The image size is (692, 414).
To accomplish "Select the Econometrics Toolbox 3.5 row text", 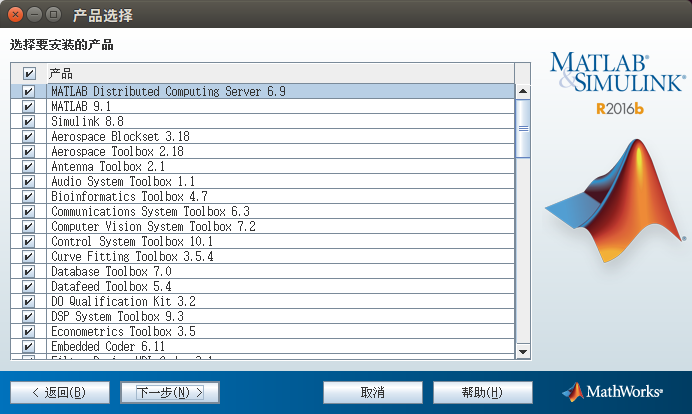I will (x=123, y=331).
